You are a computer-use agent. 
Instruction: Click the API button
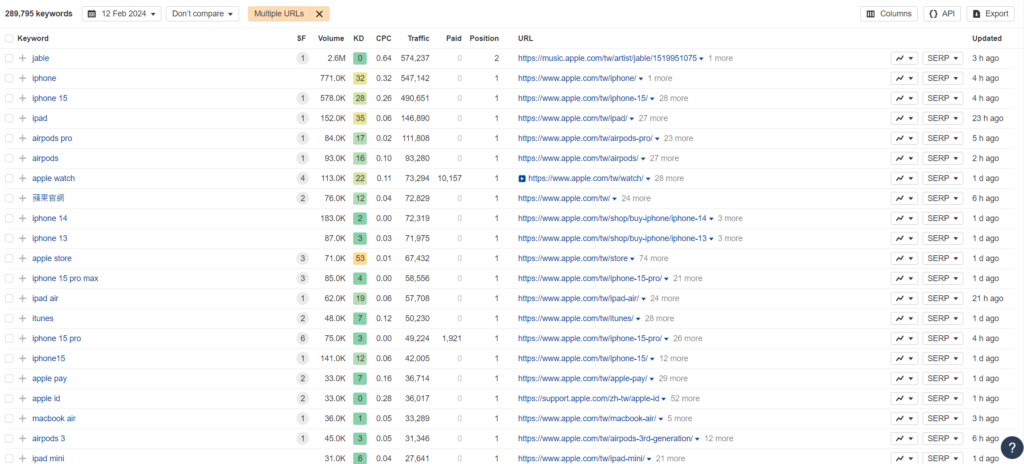click(942, 14)
